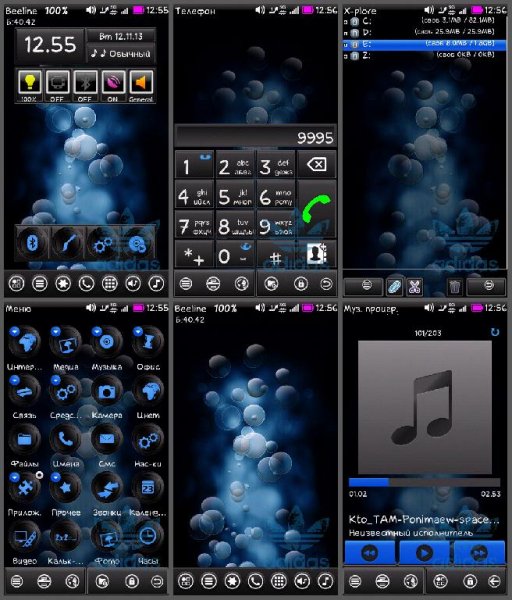Open the contacts icon on dialer

[x=317, y=253]
